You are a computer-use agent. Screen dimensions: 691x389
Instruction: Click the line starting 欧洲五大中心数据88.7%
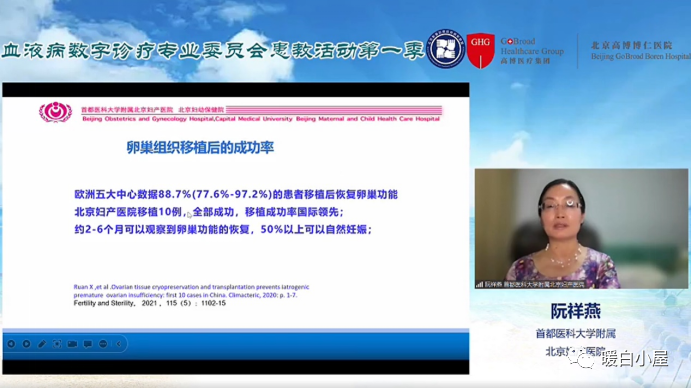[236, 194]
